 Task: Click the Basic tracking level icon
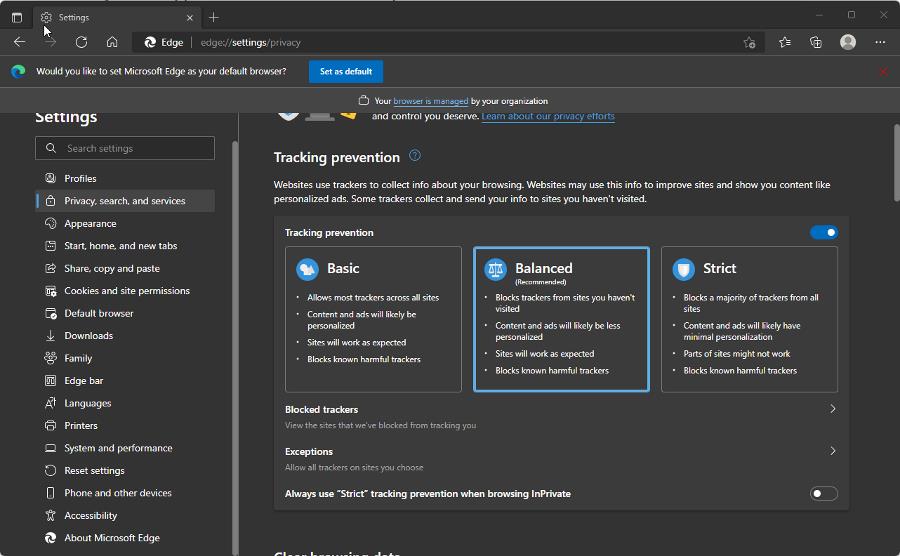click(307, 269)
